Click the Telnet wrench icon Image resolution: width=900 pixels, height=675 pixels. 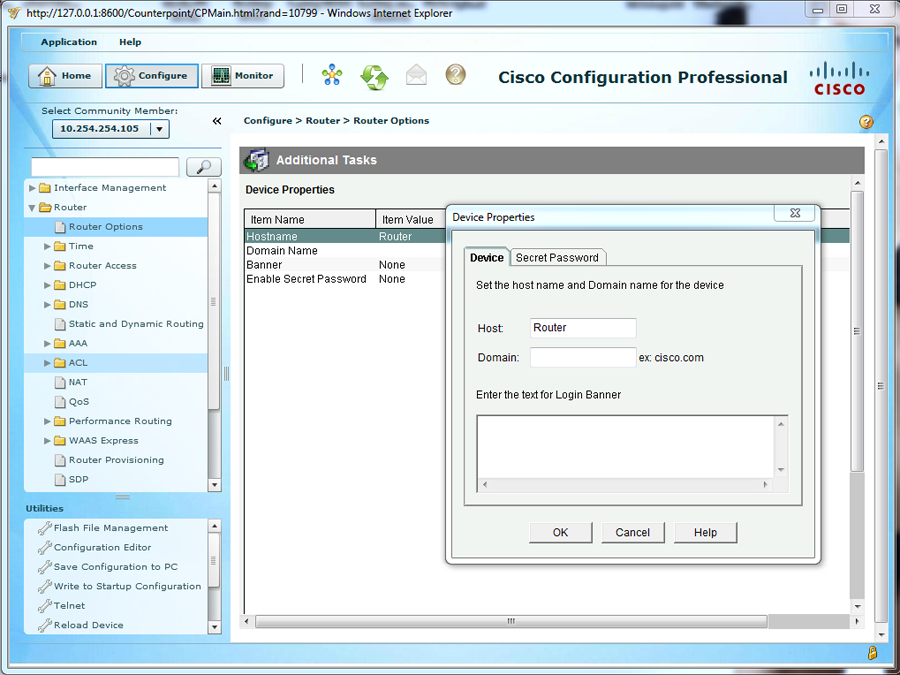[45, 606]
